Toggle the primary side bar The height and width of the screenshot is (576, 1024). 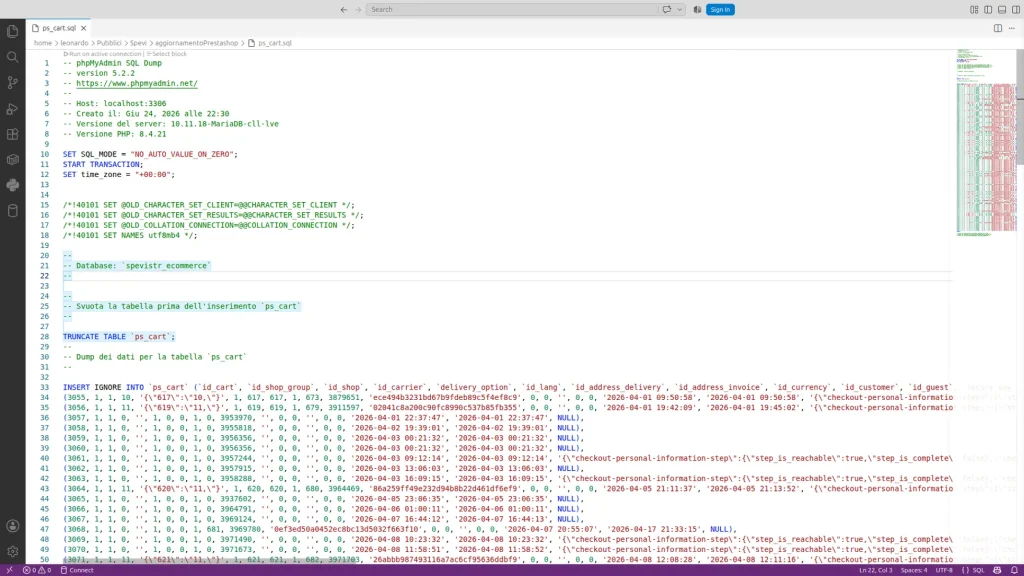[x=988, y=9]
